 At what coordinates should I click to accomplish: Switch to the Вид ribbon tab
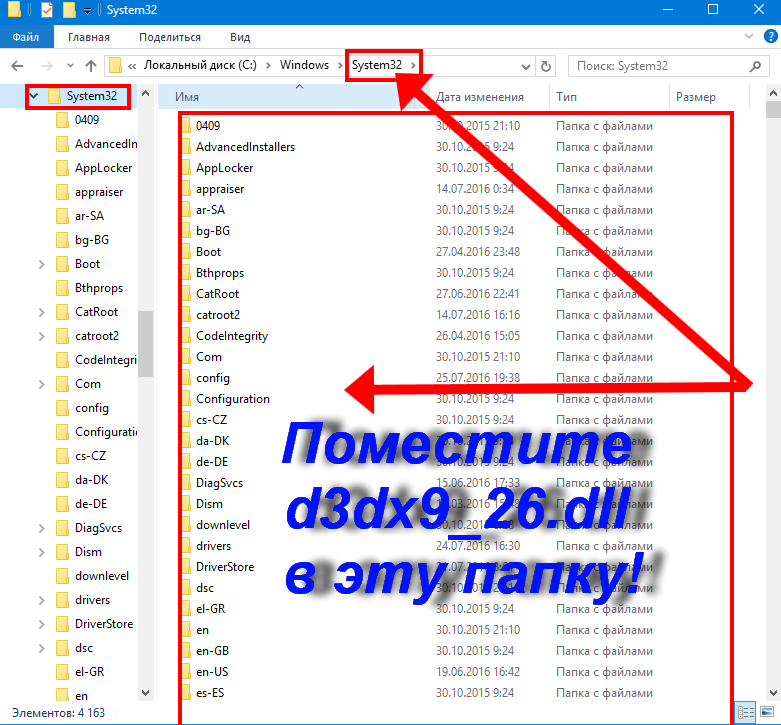point(240,37)
